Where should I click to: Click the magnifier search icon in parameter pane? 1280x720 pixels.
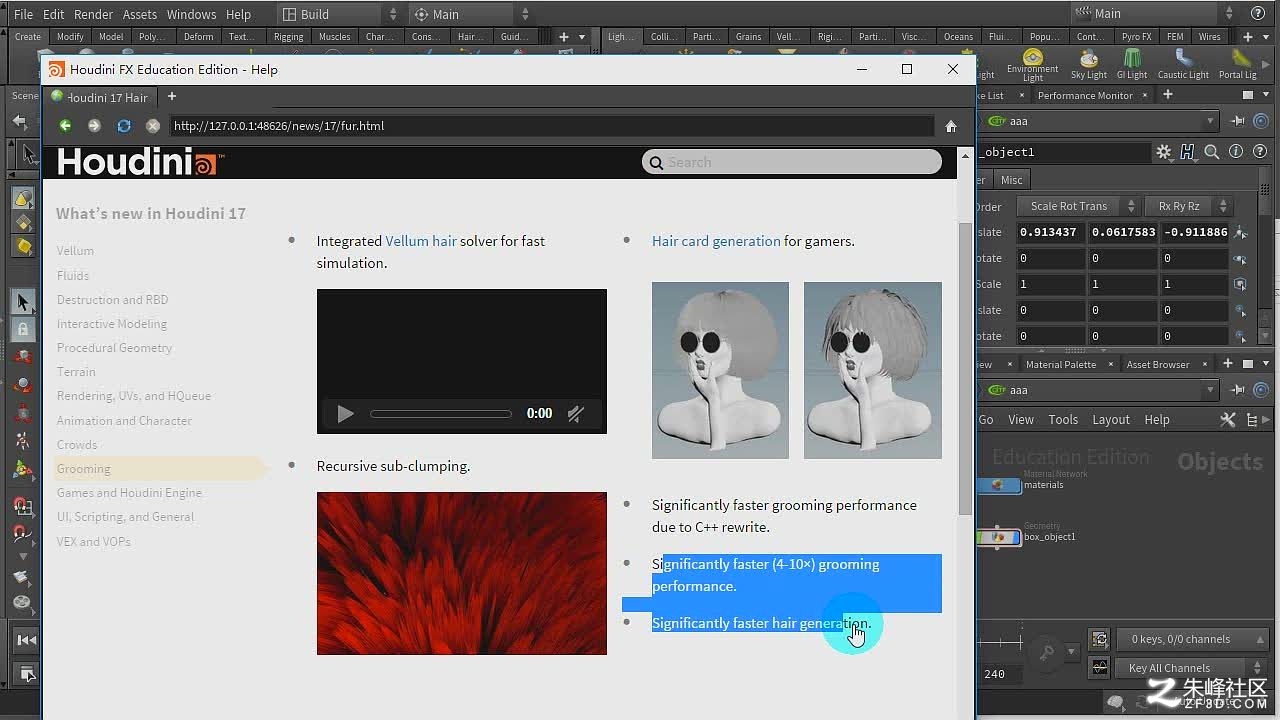click(1211, 152)
